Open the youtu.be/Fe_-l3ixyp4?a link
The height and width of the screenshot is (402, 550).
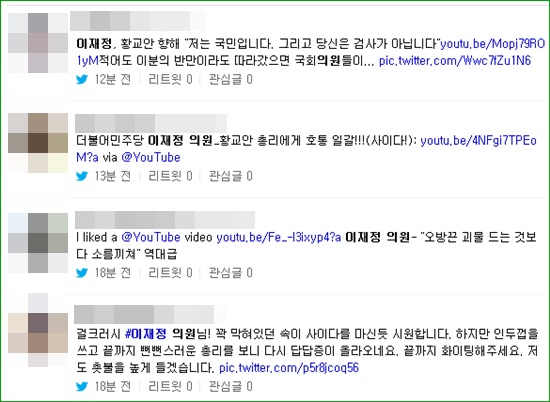pyautogui.click(x=279, y=237)
